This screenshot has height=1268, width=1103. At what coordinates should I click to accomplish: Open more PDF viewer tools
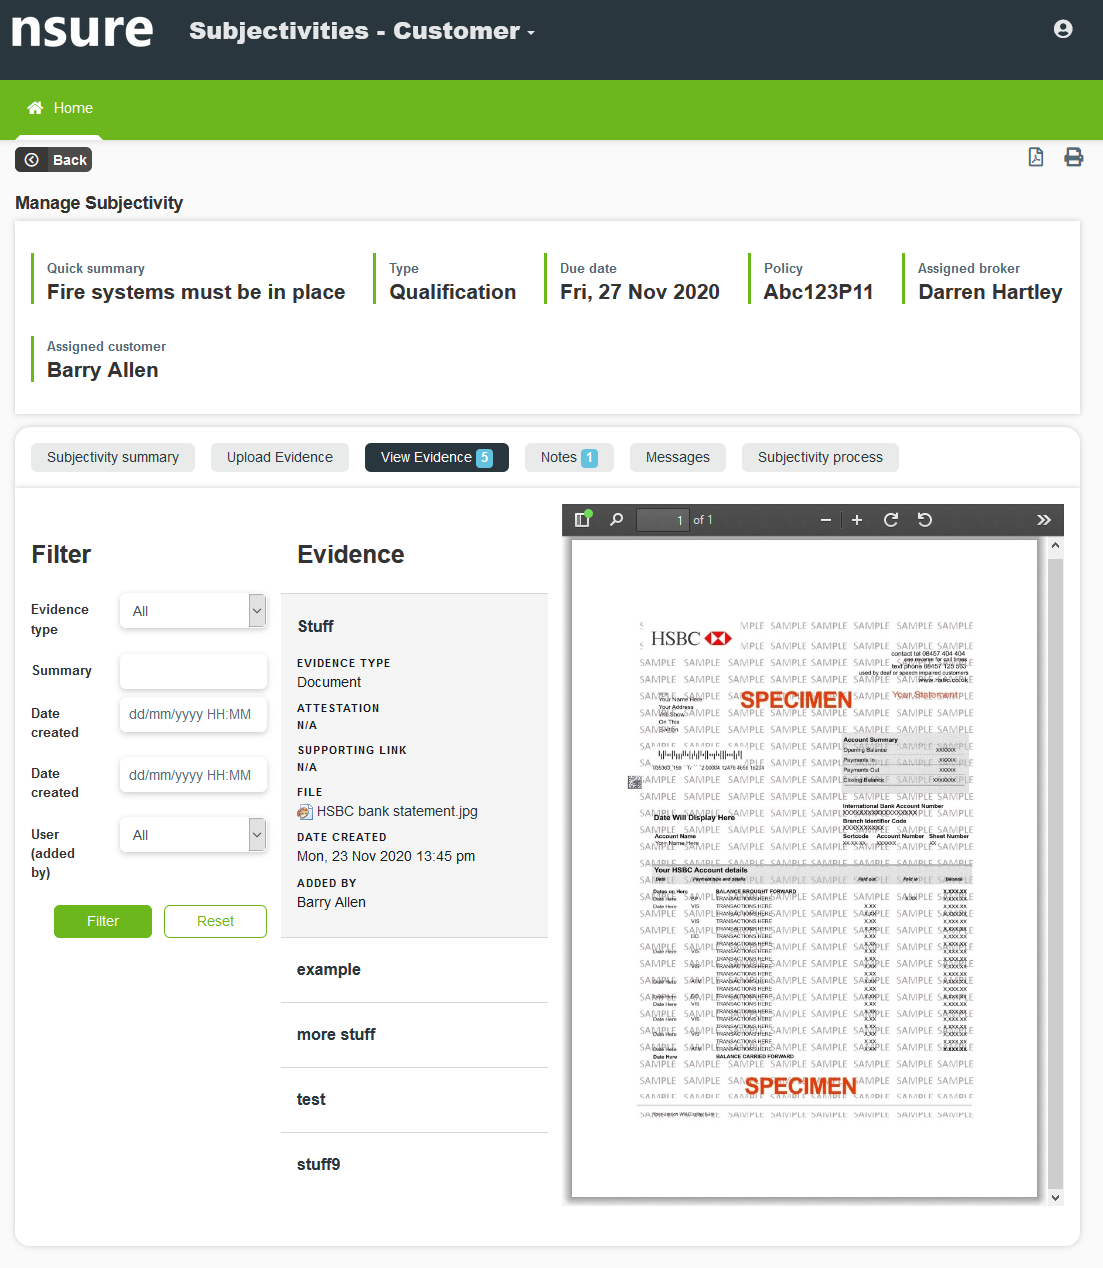pos(1044,520)
